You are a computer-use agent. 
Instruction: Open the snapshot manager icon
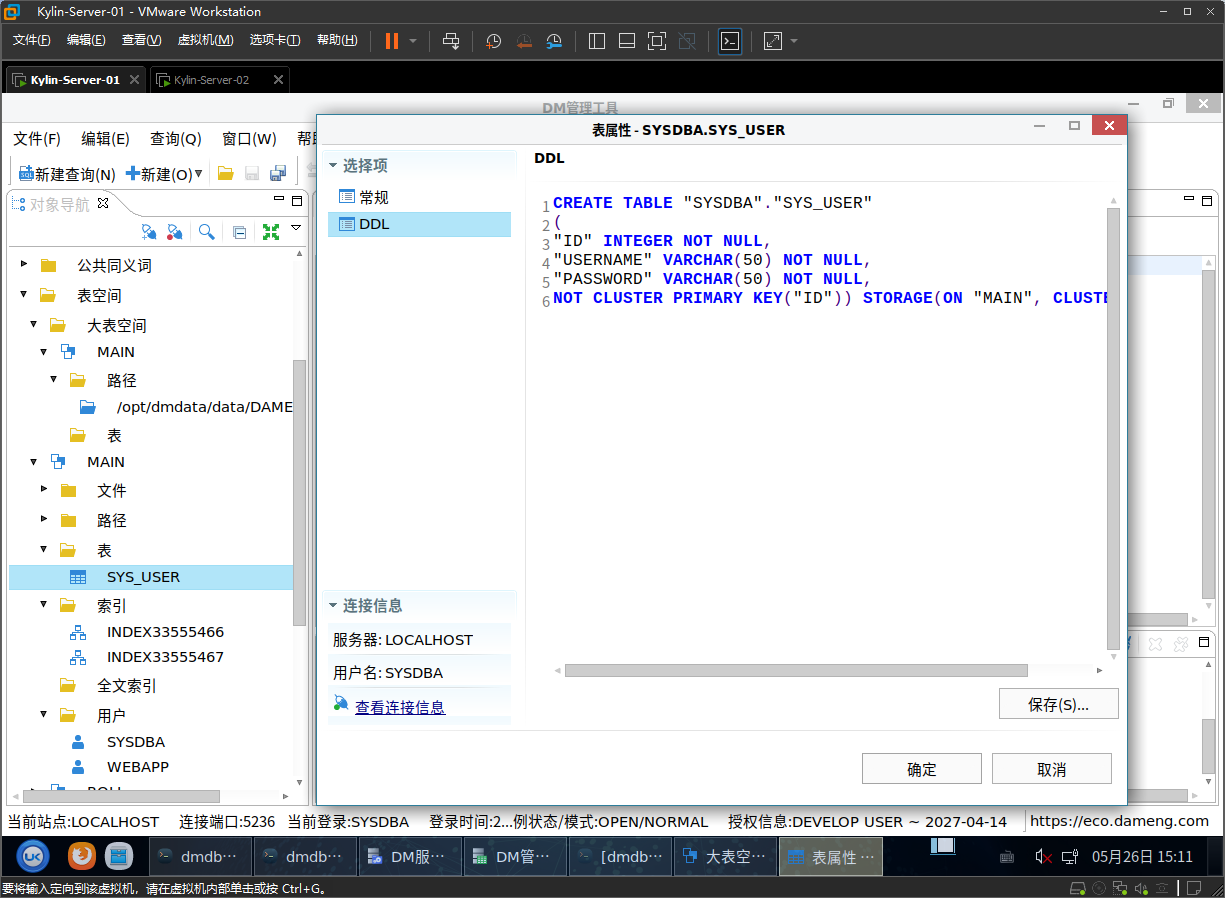(554, 41)
